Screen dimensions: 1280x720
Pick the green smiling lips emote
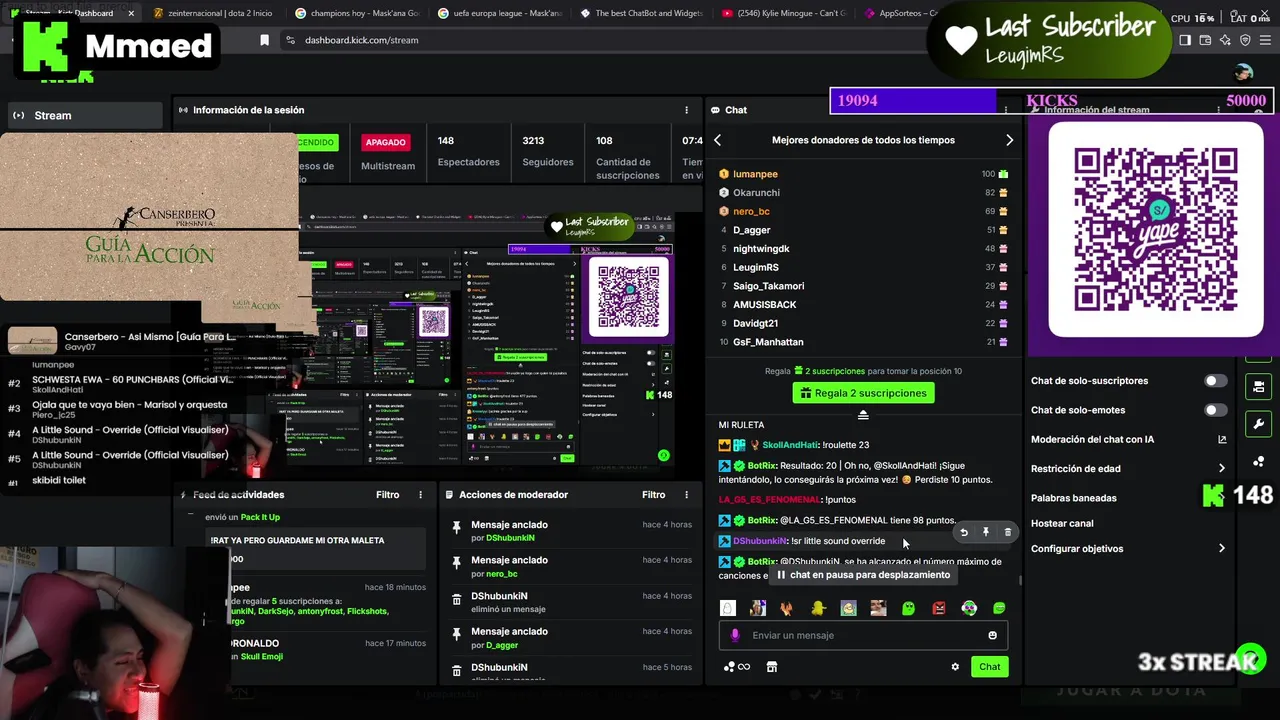(999, 608)
